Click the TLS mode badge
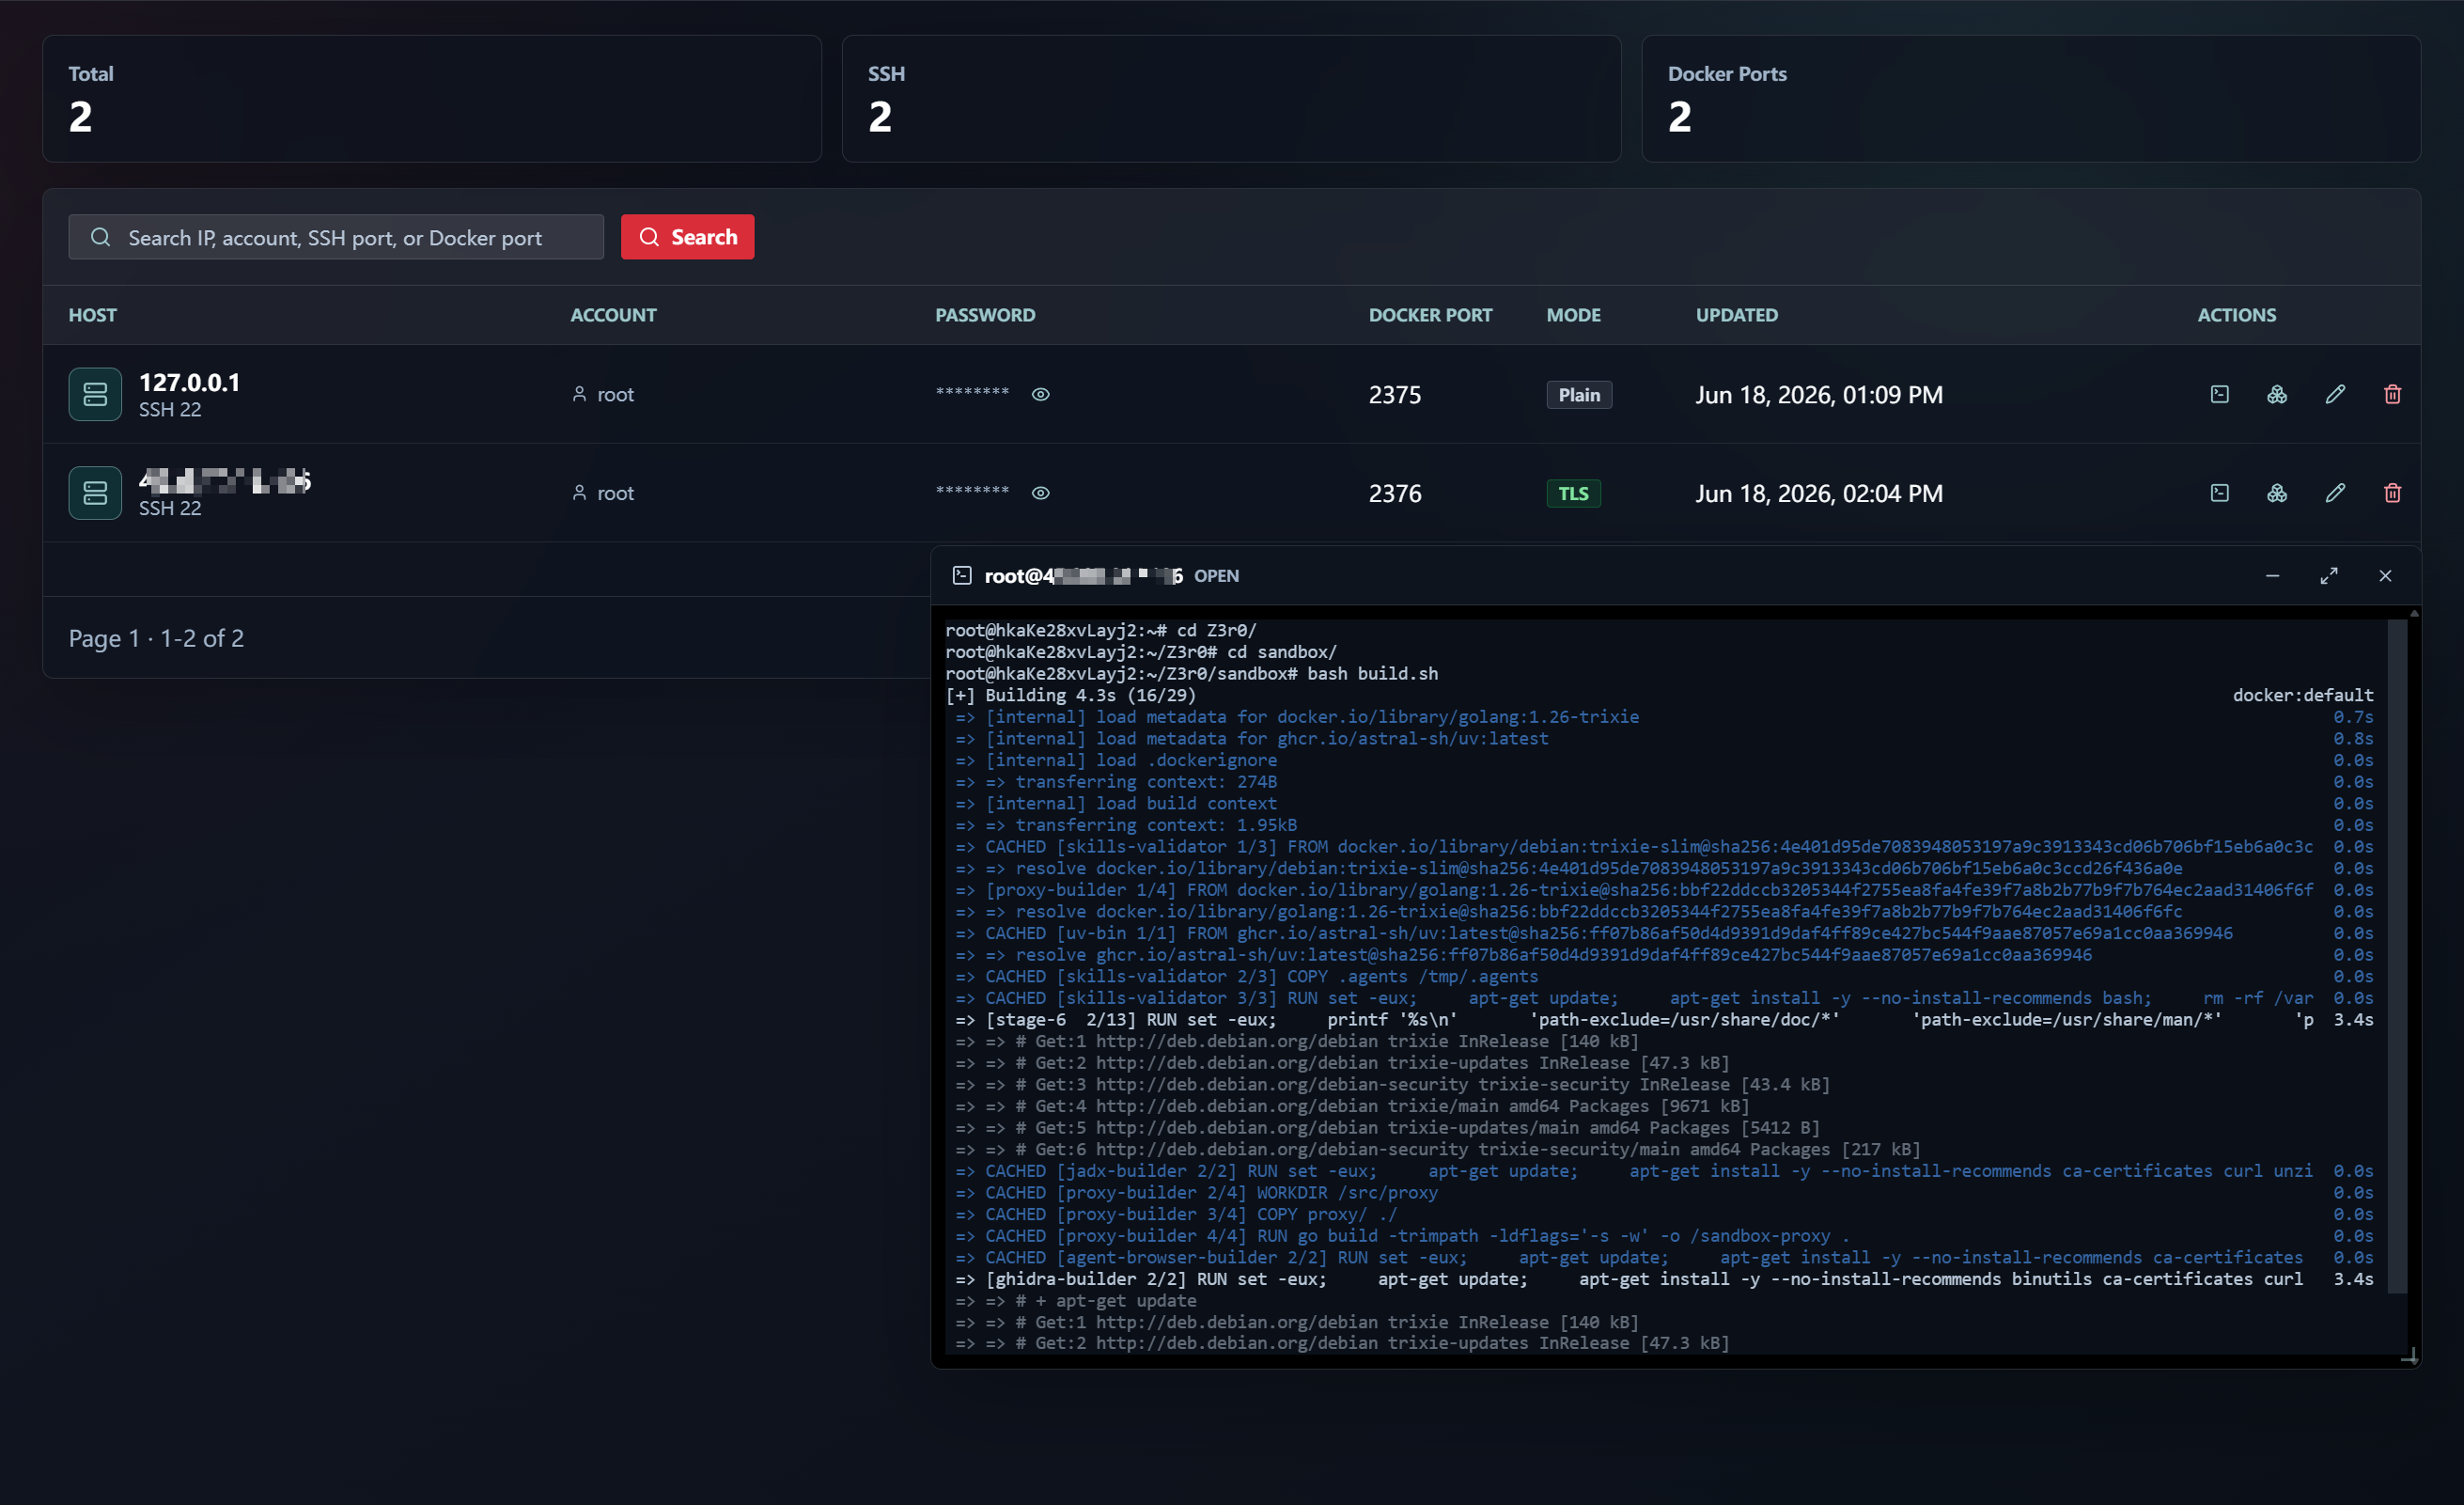 point(1573,494)
